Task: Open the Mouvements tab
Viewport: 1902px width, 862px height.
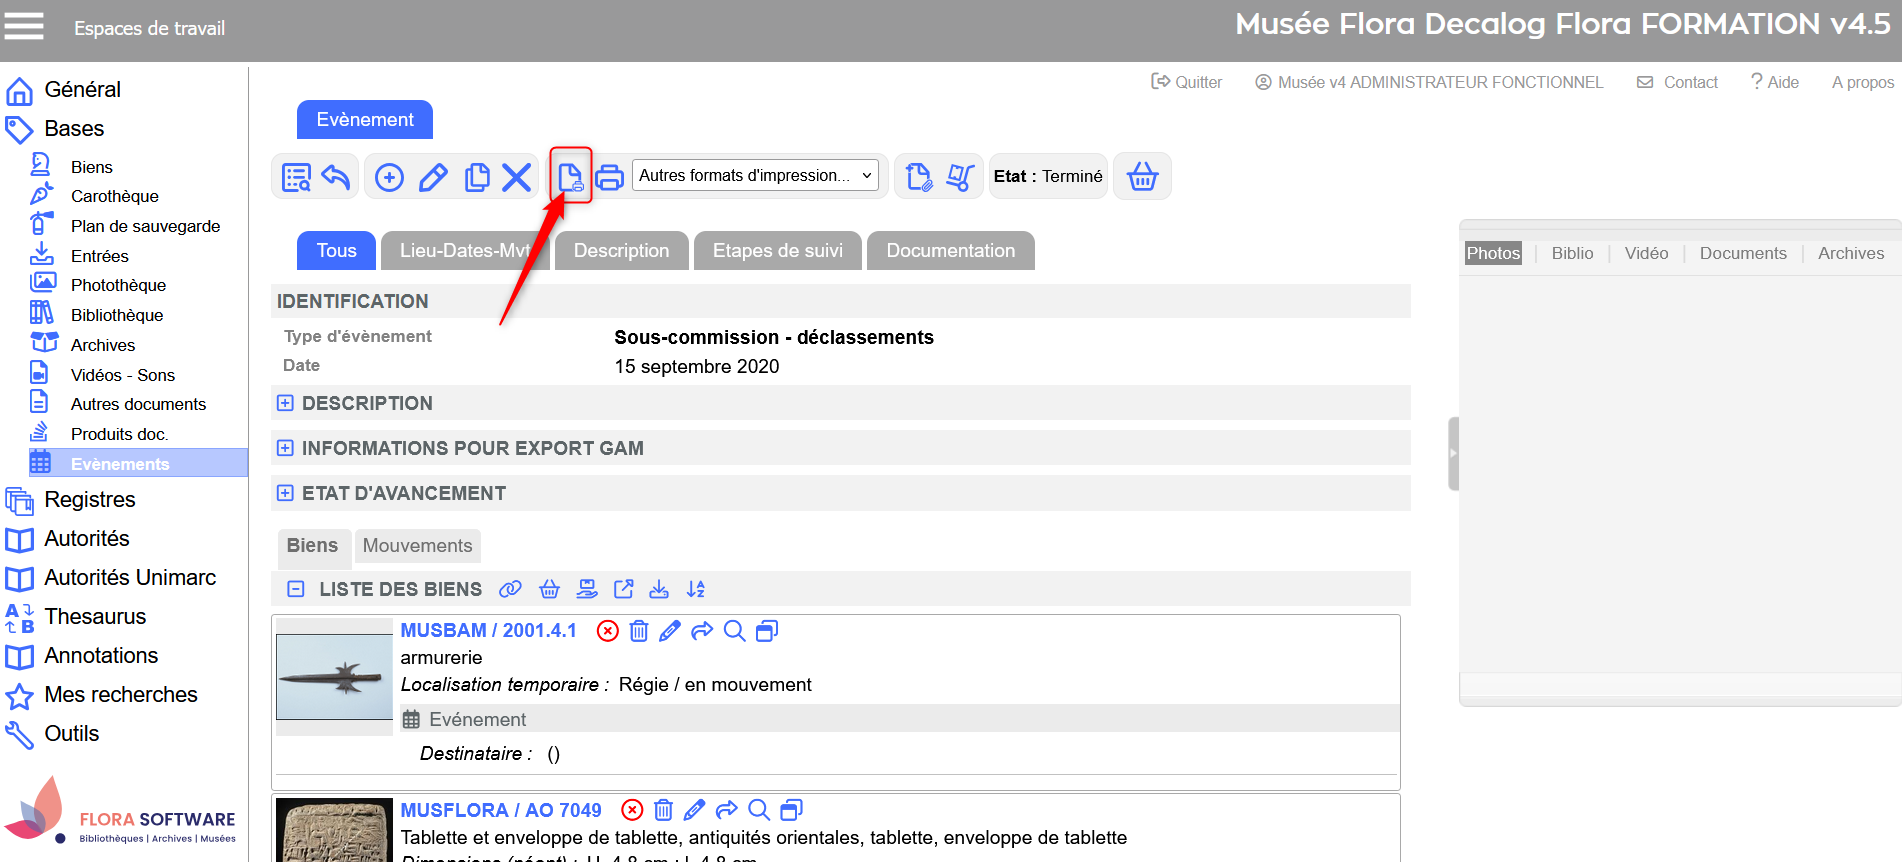Action: tap(417, 546)
